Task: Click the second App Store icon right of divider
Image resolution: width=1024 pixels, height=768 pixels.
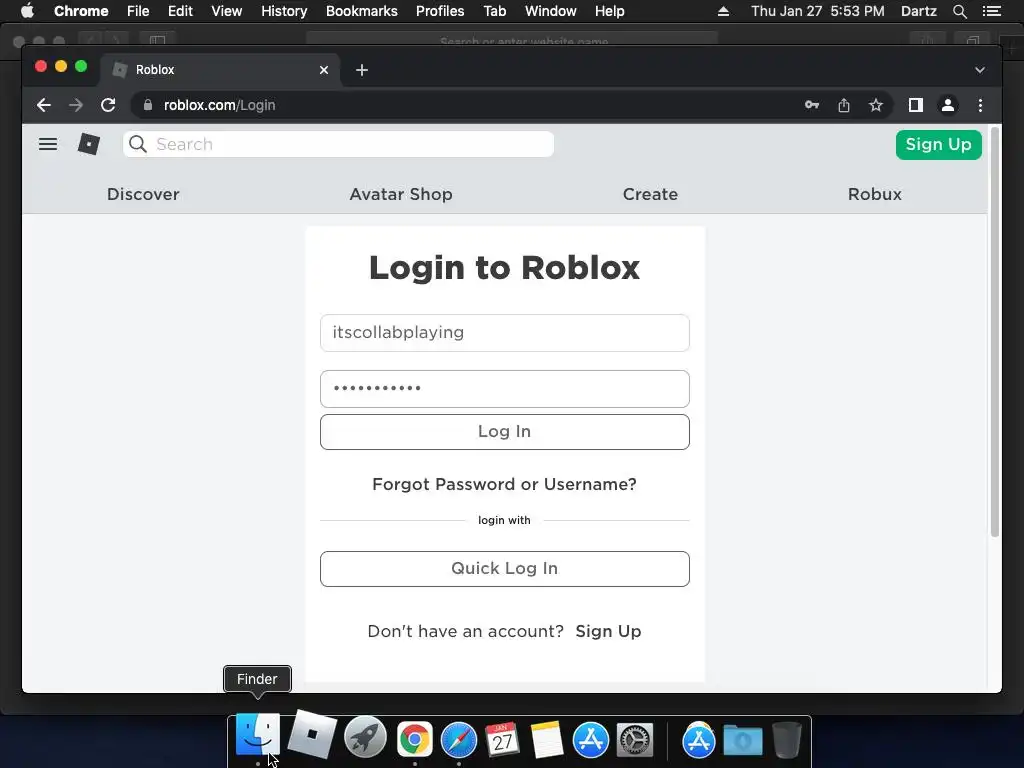Action: click(x=699, y=739)
